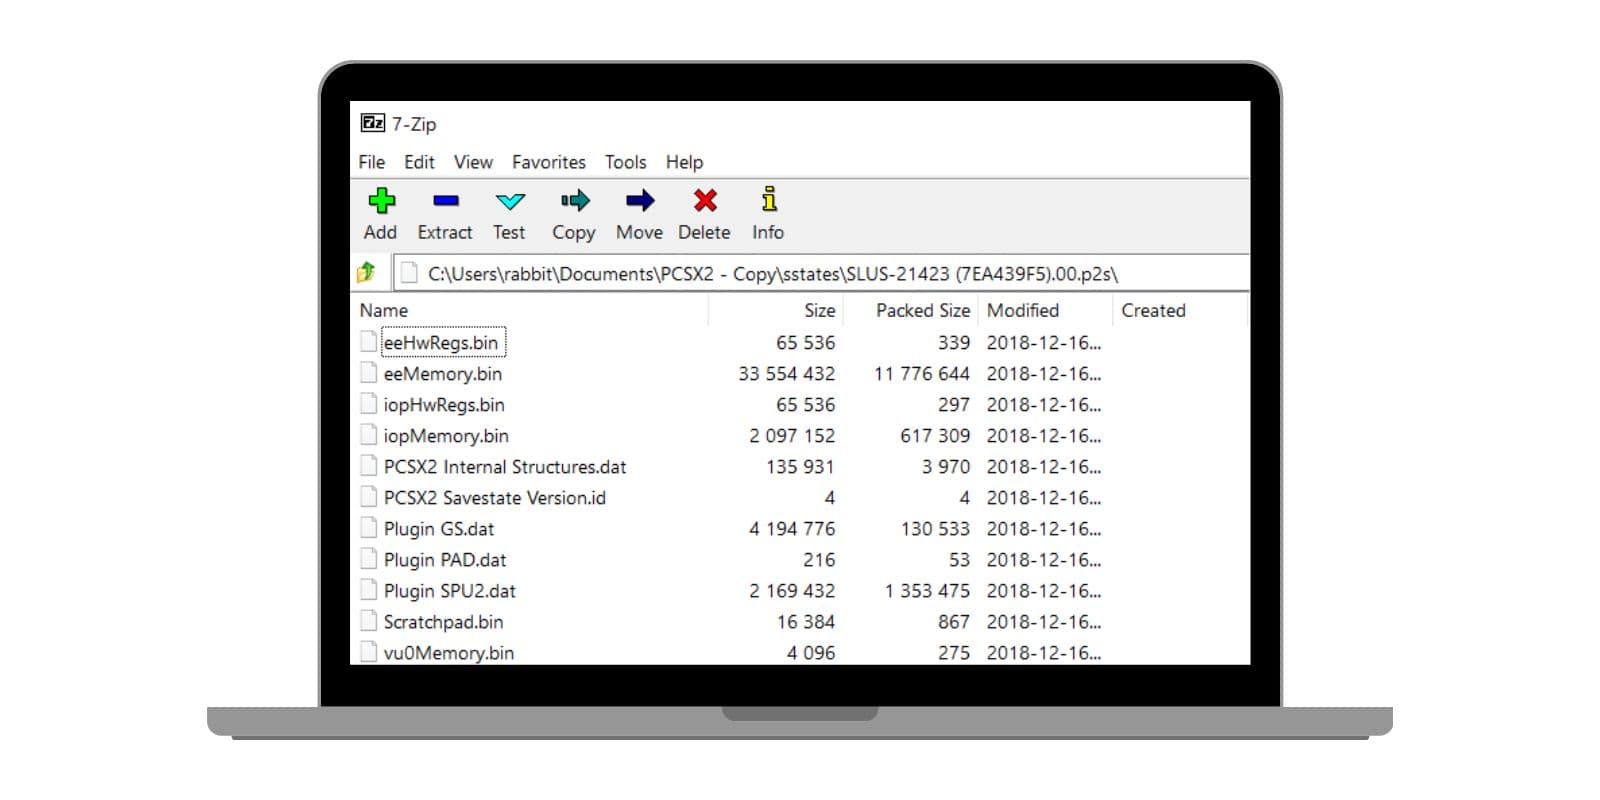This screenshot has height=800, width=1600.
Task: Select PCSX2 Savestate Version.id file name
Action: click(x=495, y=497)
